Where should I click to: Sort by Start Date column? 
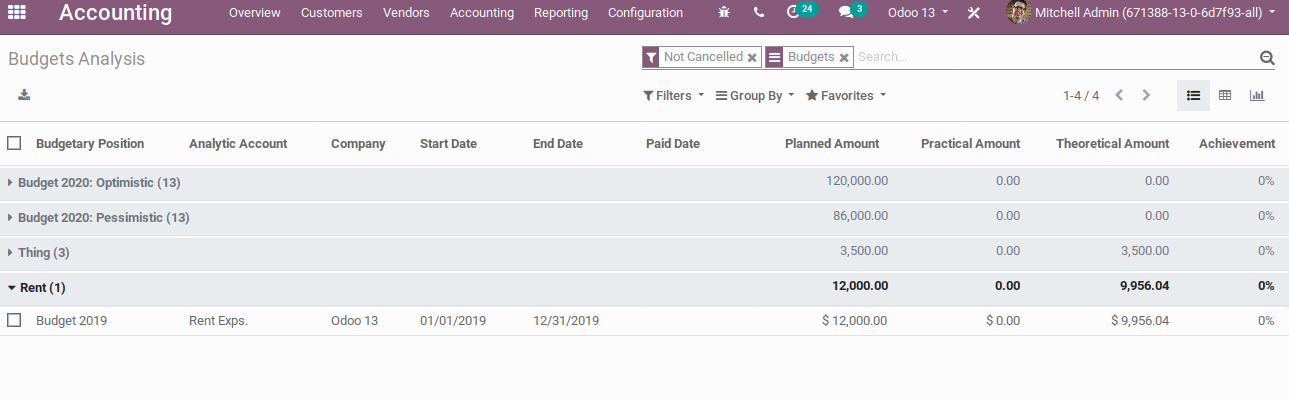click(448, 144)
